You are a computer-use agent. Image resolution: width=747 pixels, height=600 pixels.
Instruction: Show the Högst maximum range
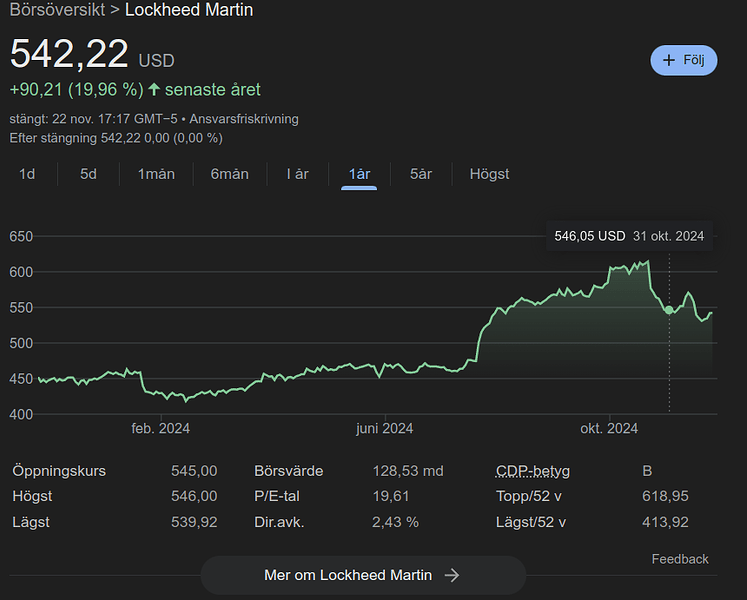click(x=489, y=174)
